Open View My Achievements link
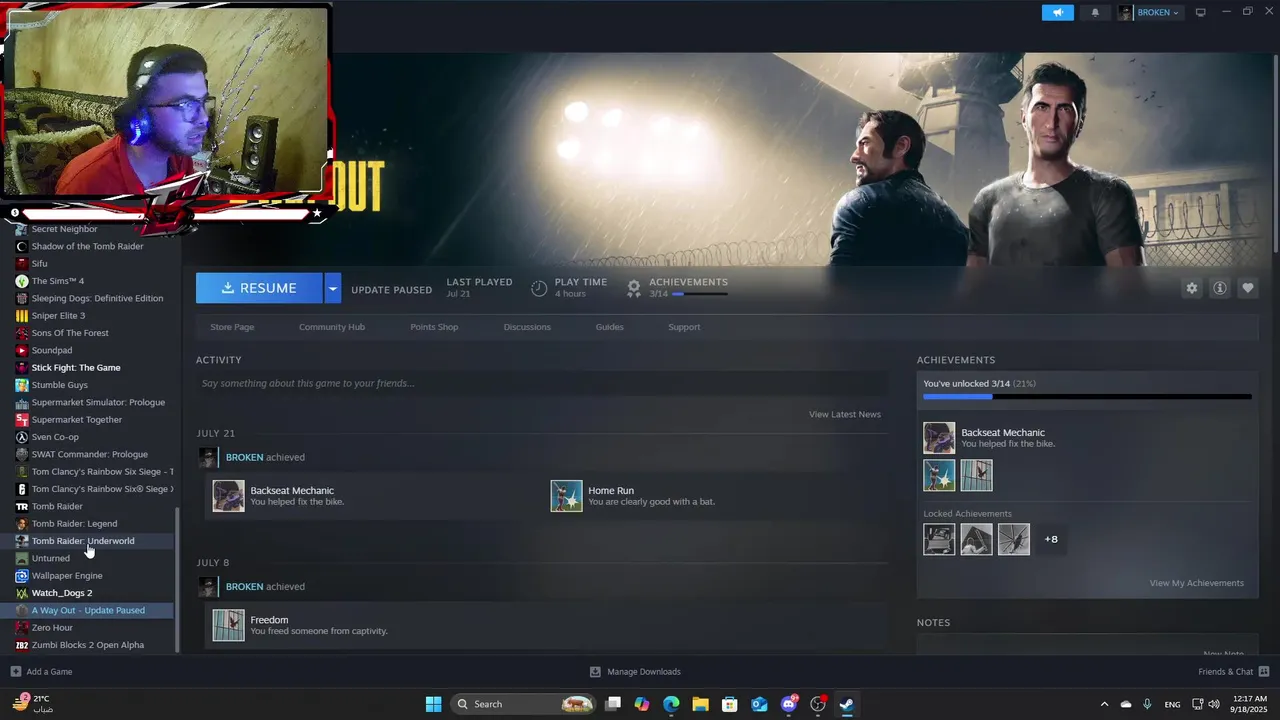Screen dimensions: 1280x720 1197,583
